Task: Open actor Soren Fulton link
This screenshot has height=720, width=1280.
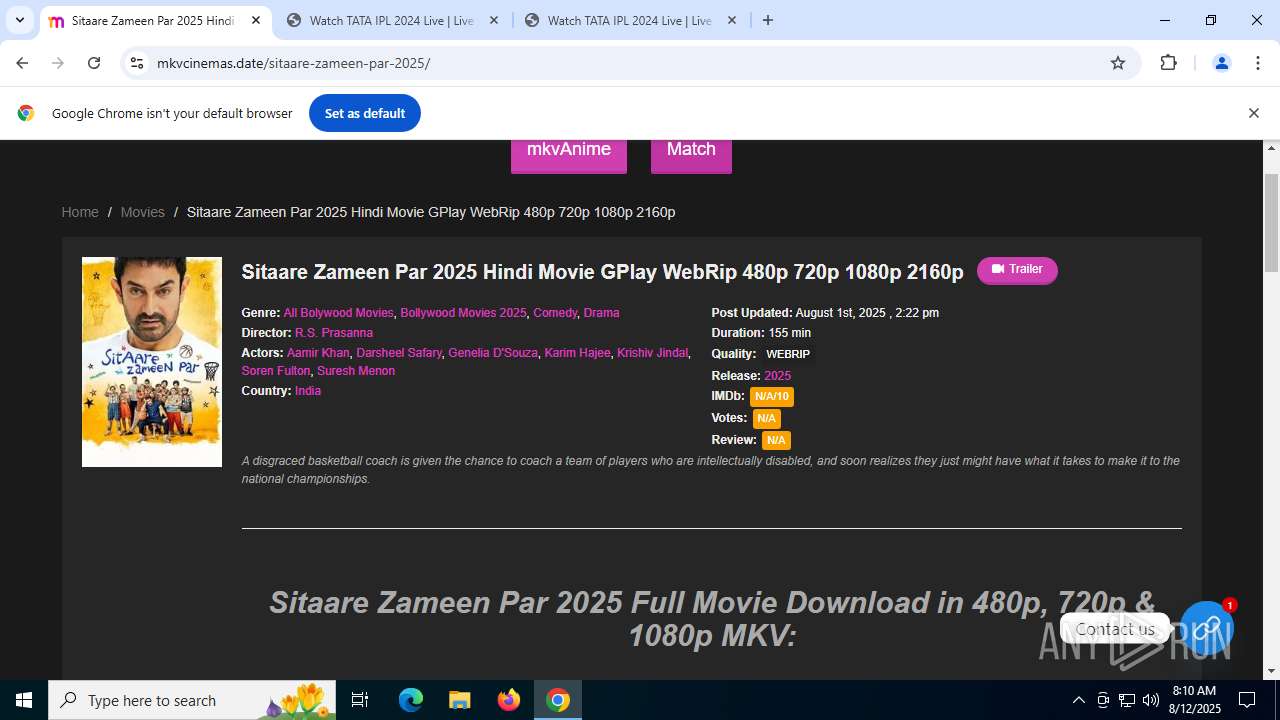Action: [276, 371]
